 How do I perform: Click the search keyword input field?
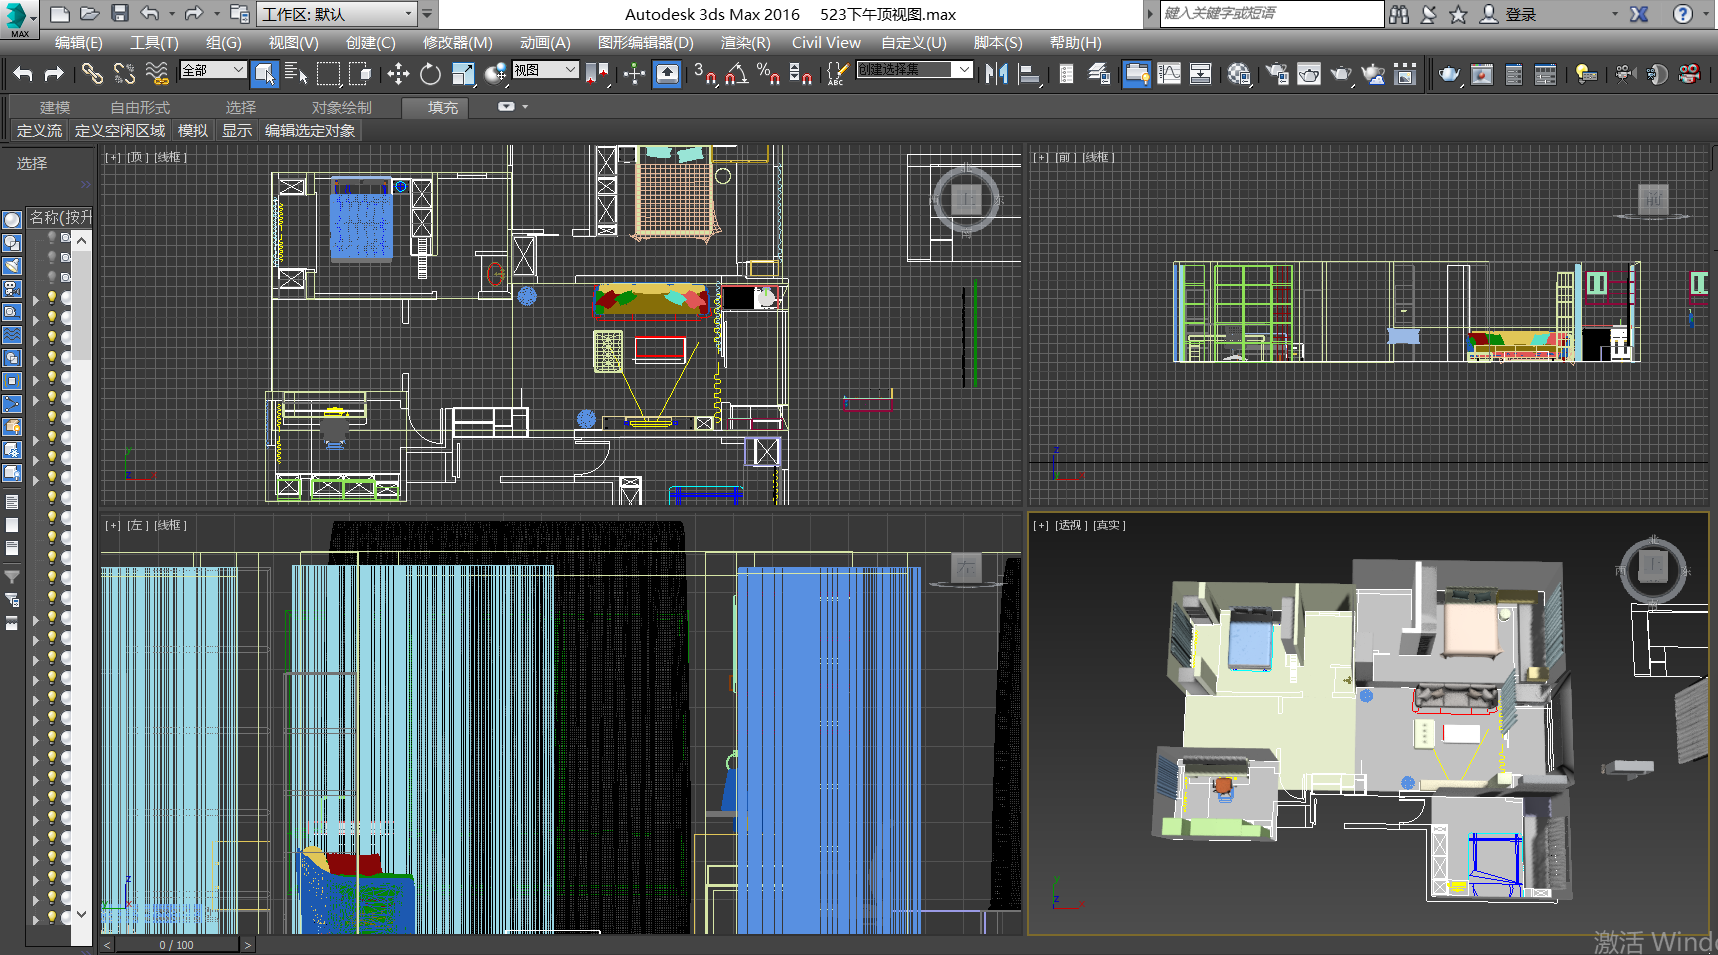pyautogui.click(x=1270, y=14)
